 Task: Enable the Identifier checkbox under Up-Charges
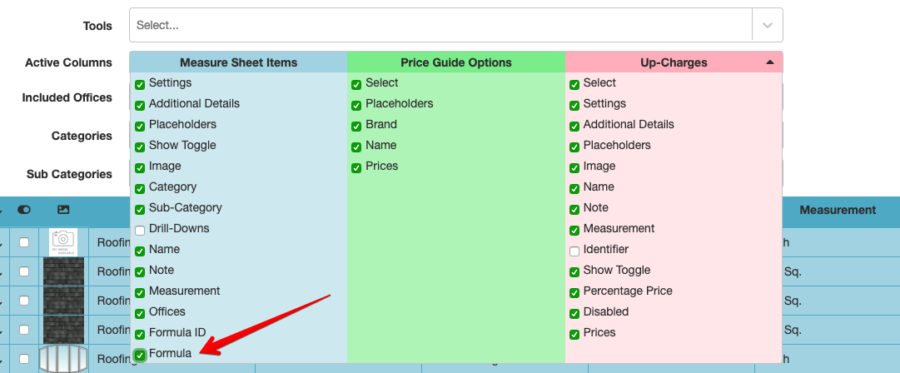pyautogui.click(x=574, y=251)
